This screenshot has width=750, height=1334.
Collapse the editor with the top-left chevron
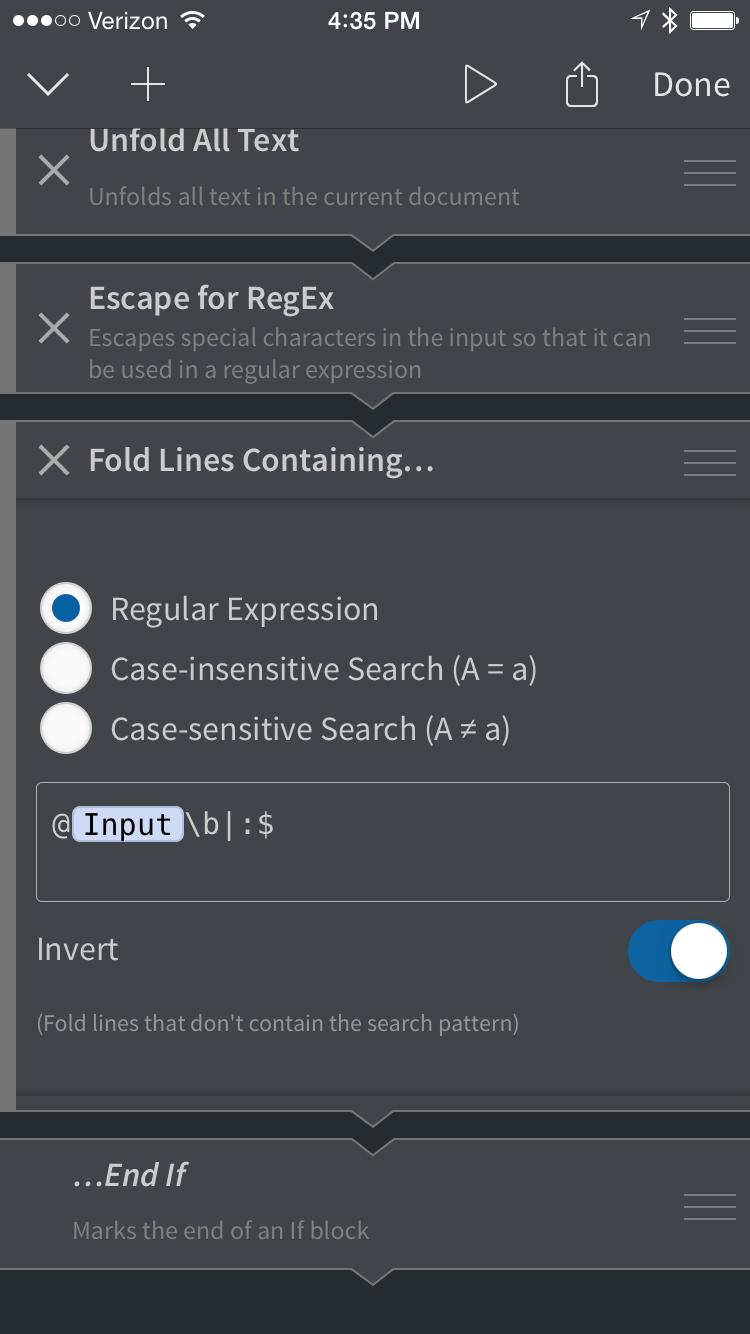point(48,85)
